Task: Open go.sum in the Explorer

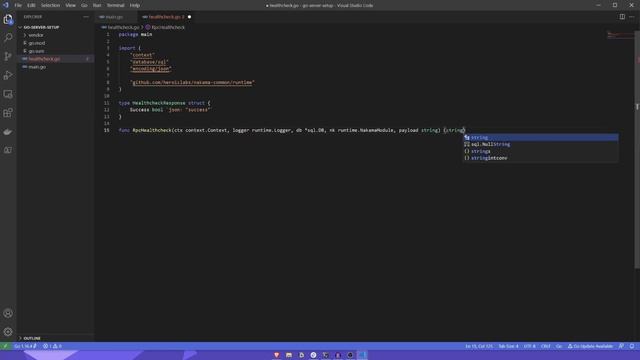Action: (36, 51)
